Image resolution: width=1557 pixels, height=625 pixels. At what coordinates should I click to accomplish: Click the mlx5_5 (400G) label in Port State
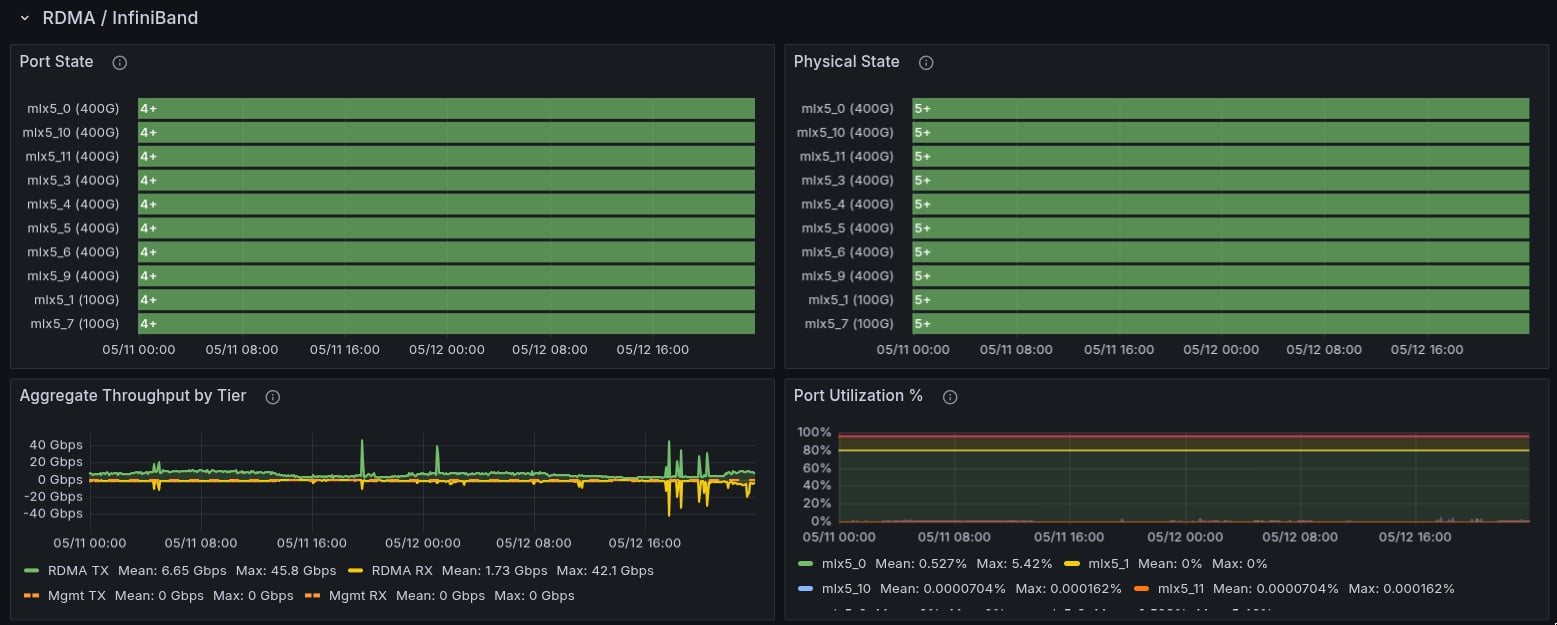(x=73, y=228)
